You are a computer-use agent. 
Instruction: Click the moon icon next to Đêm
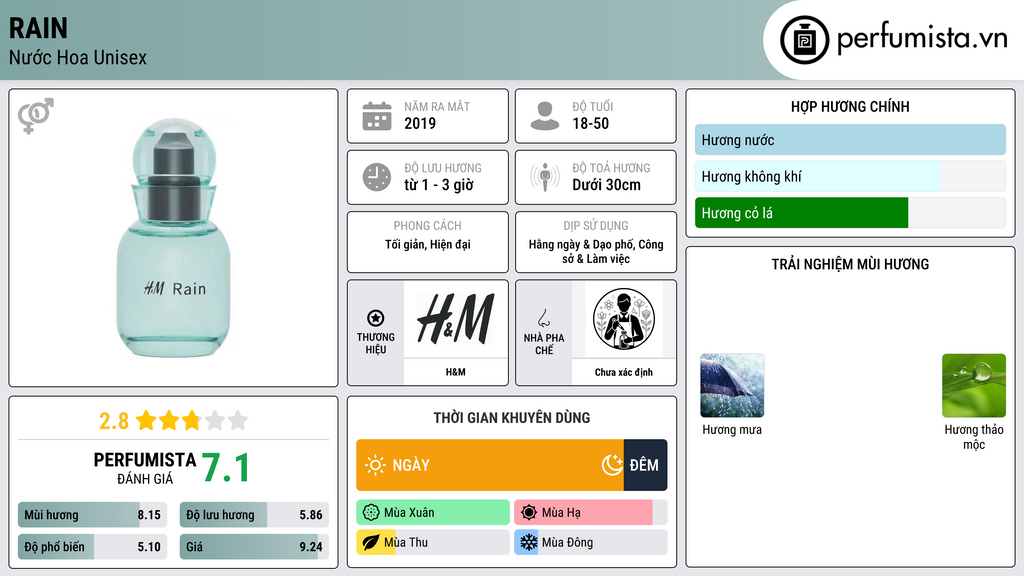point(612,465)
